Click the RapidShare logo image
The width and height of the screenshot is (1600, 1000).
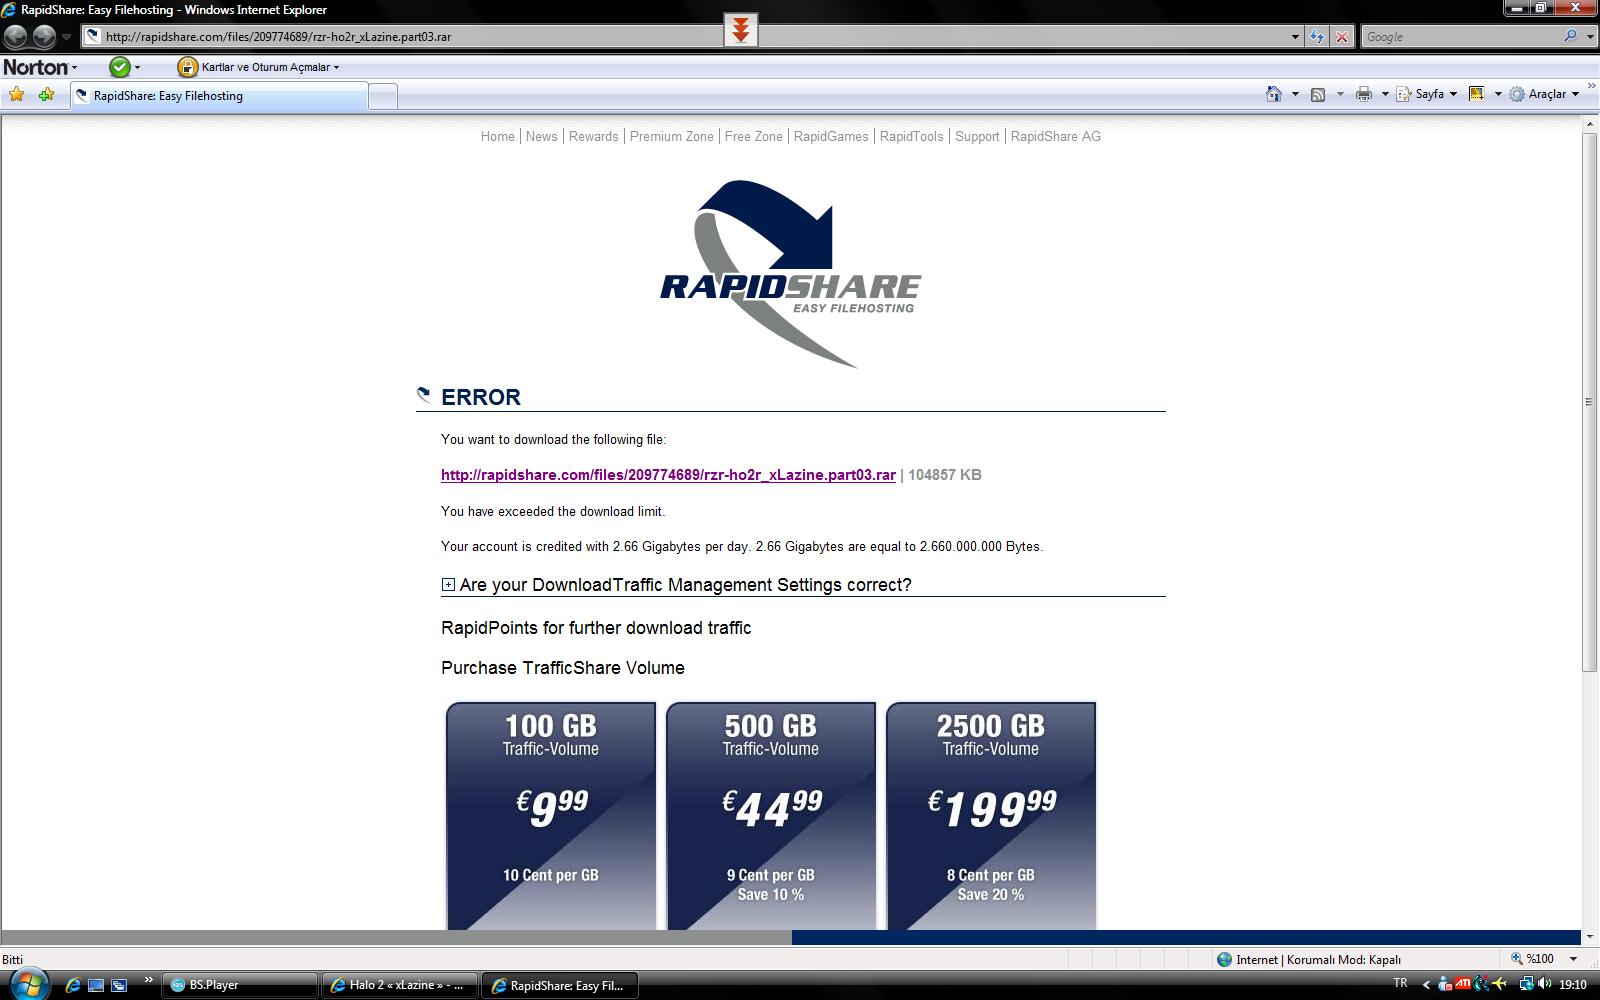790,273
